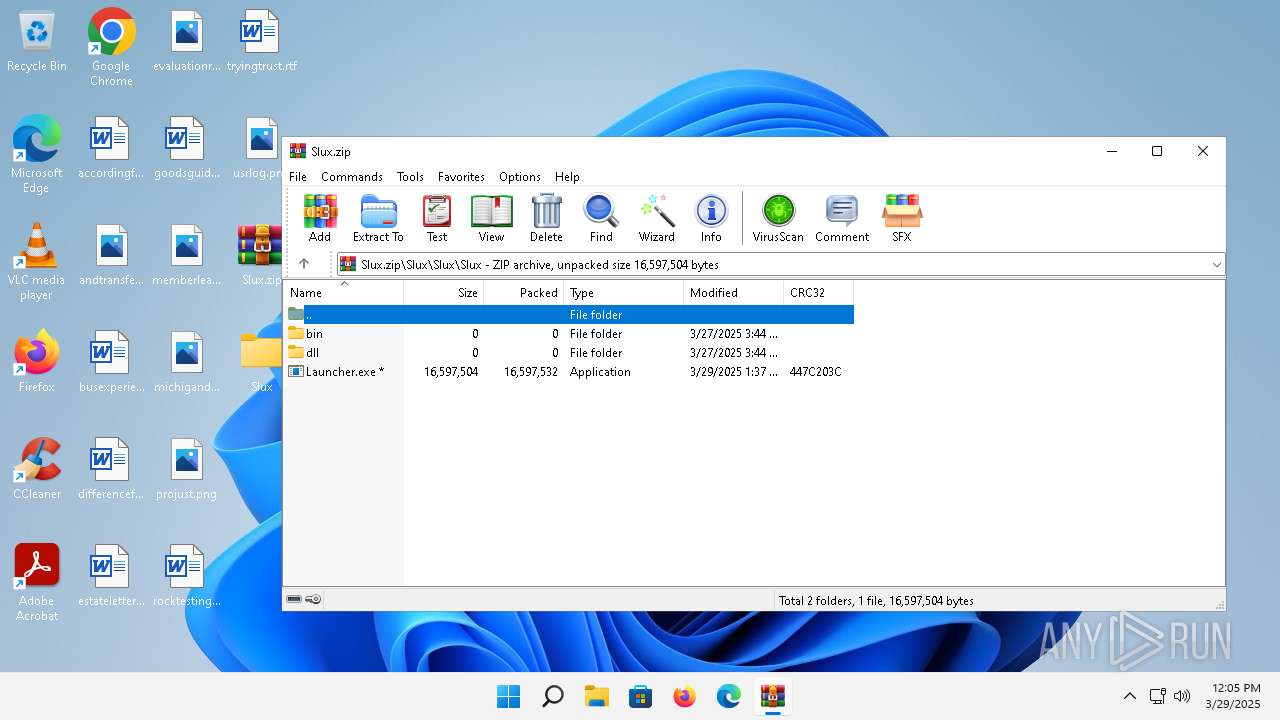Sort by the Size column header
The width and height of the screenshot is (1280, 720).
444,293
